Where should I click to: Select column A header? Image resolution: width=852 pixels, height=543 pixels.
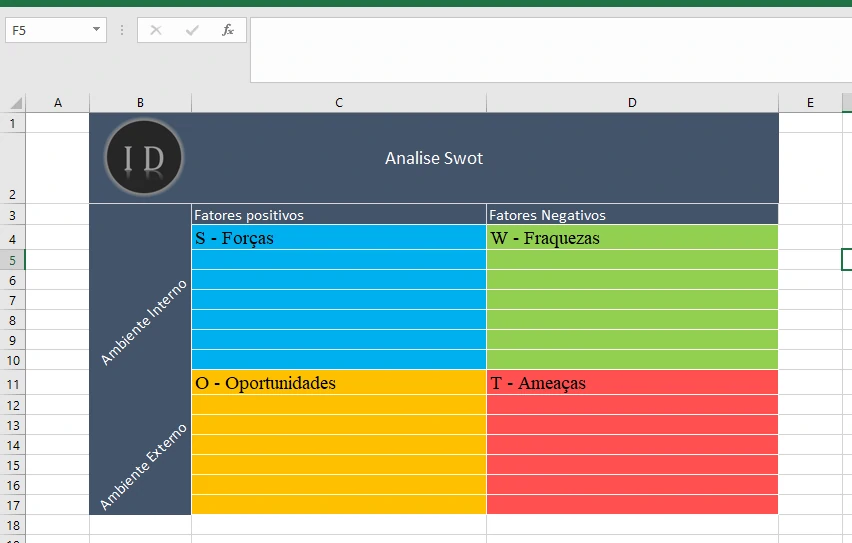(58, 103)
